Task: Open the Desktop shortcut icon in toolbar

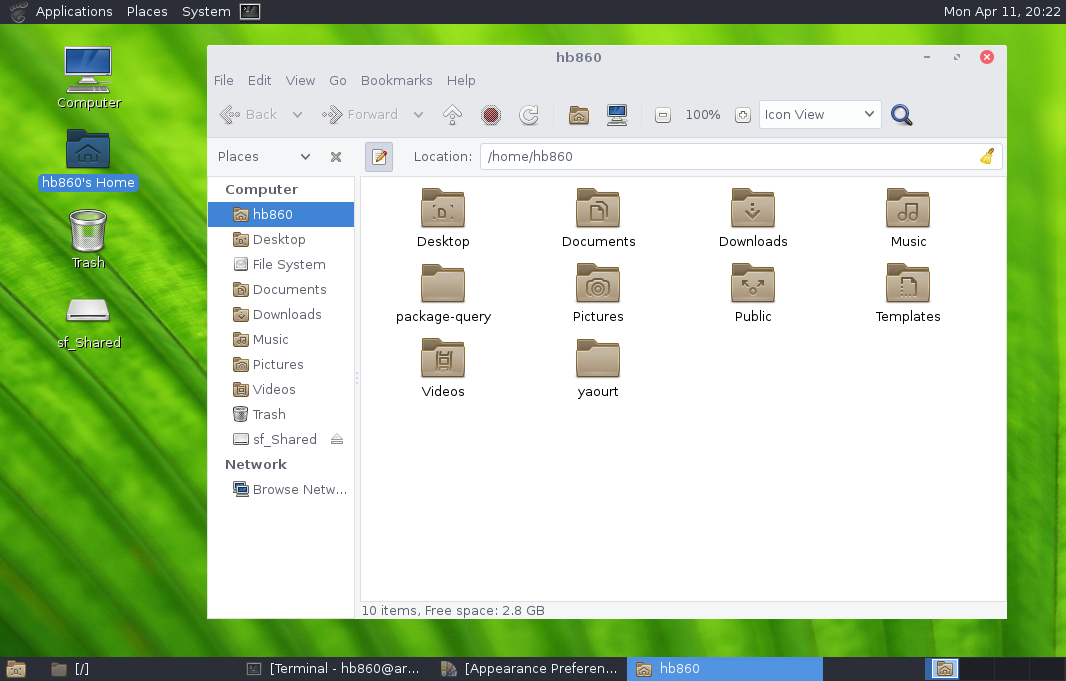Action: tap(617, 114)
